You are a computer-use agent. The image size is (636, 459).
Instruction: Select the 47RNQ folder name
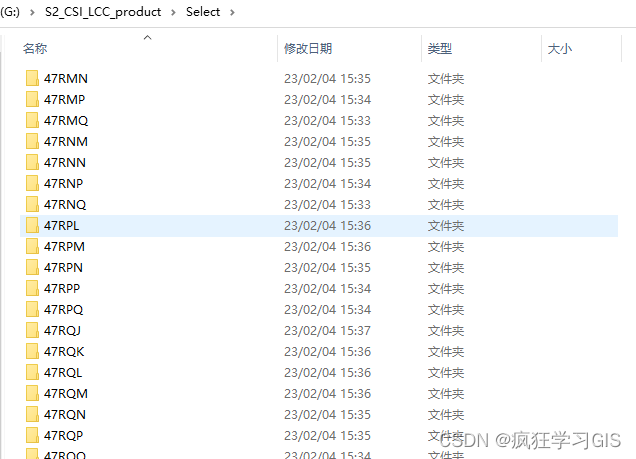[x=65, y=205]
